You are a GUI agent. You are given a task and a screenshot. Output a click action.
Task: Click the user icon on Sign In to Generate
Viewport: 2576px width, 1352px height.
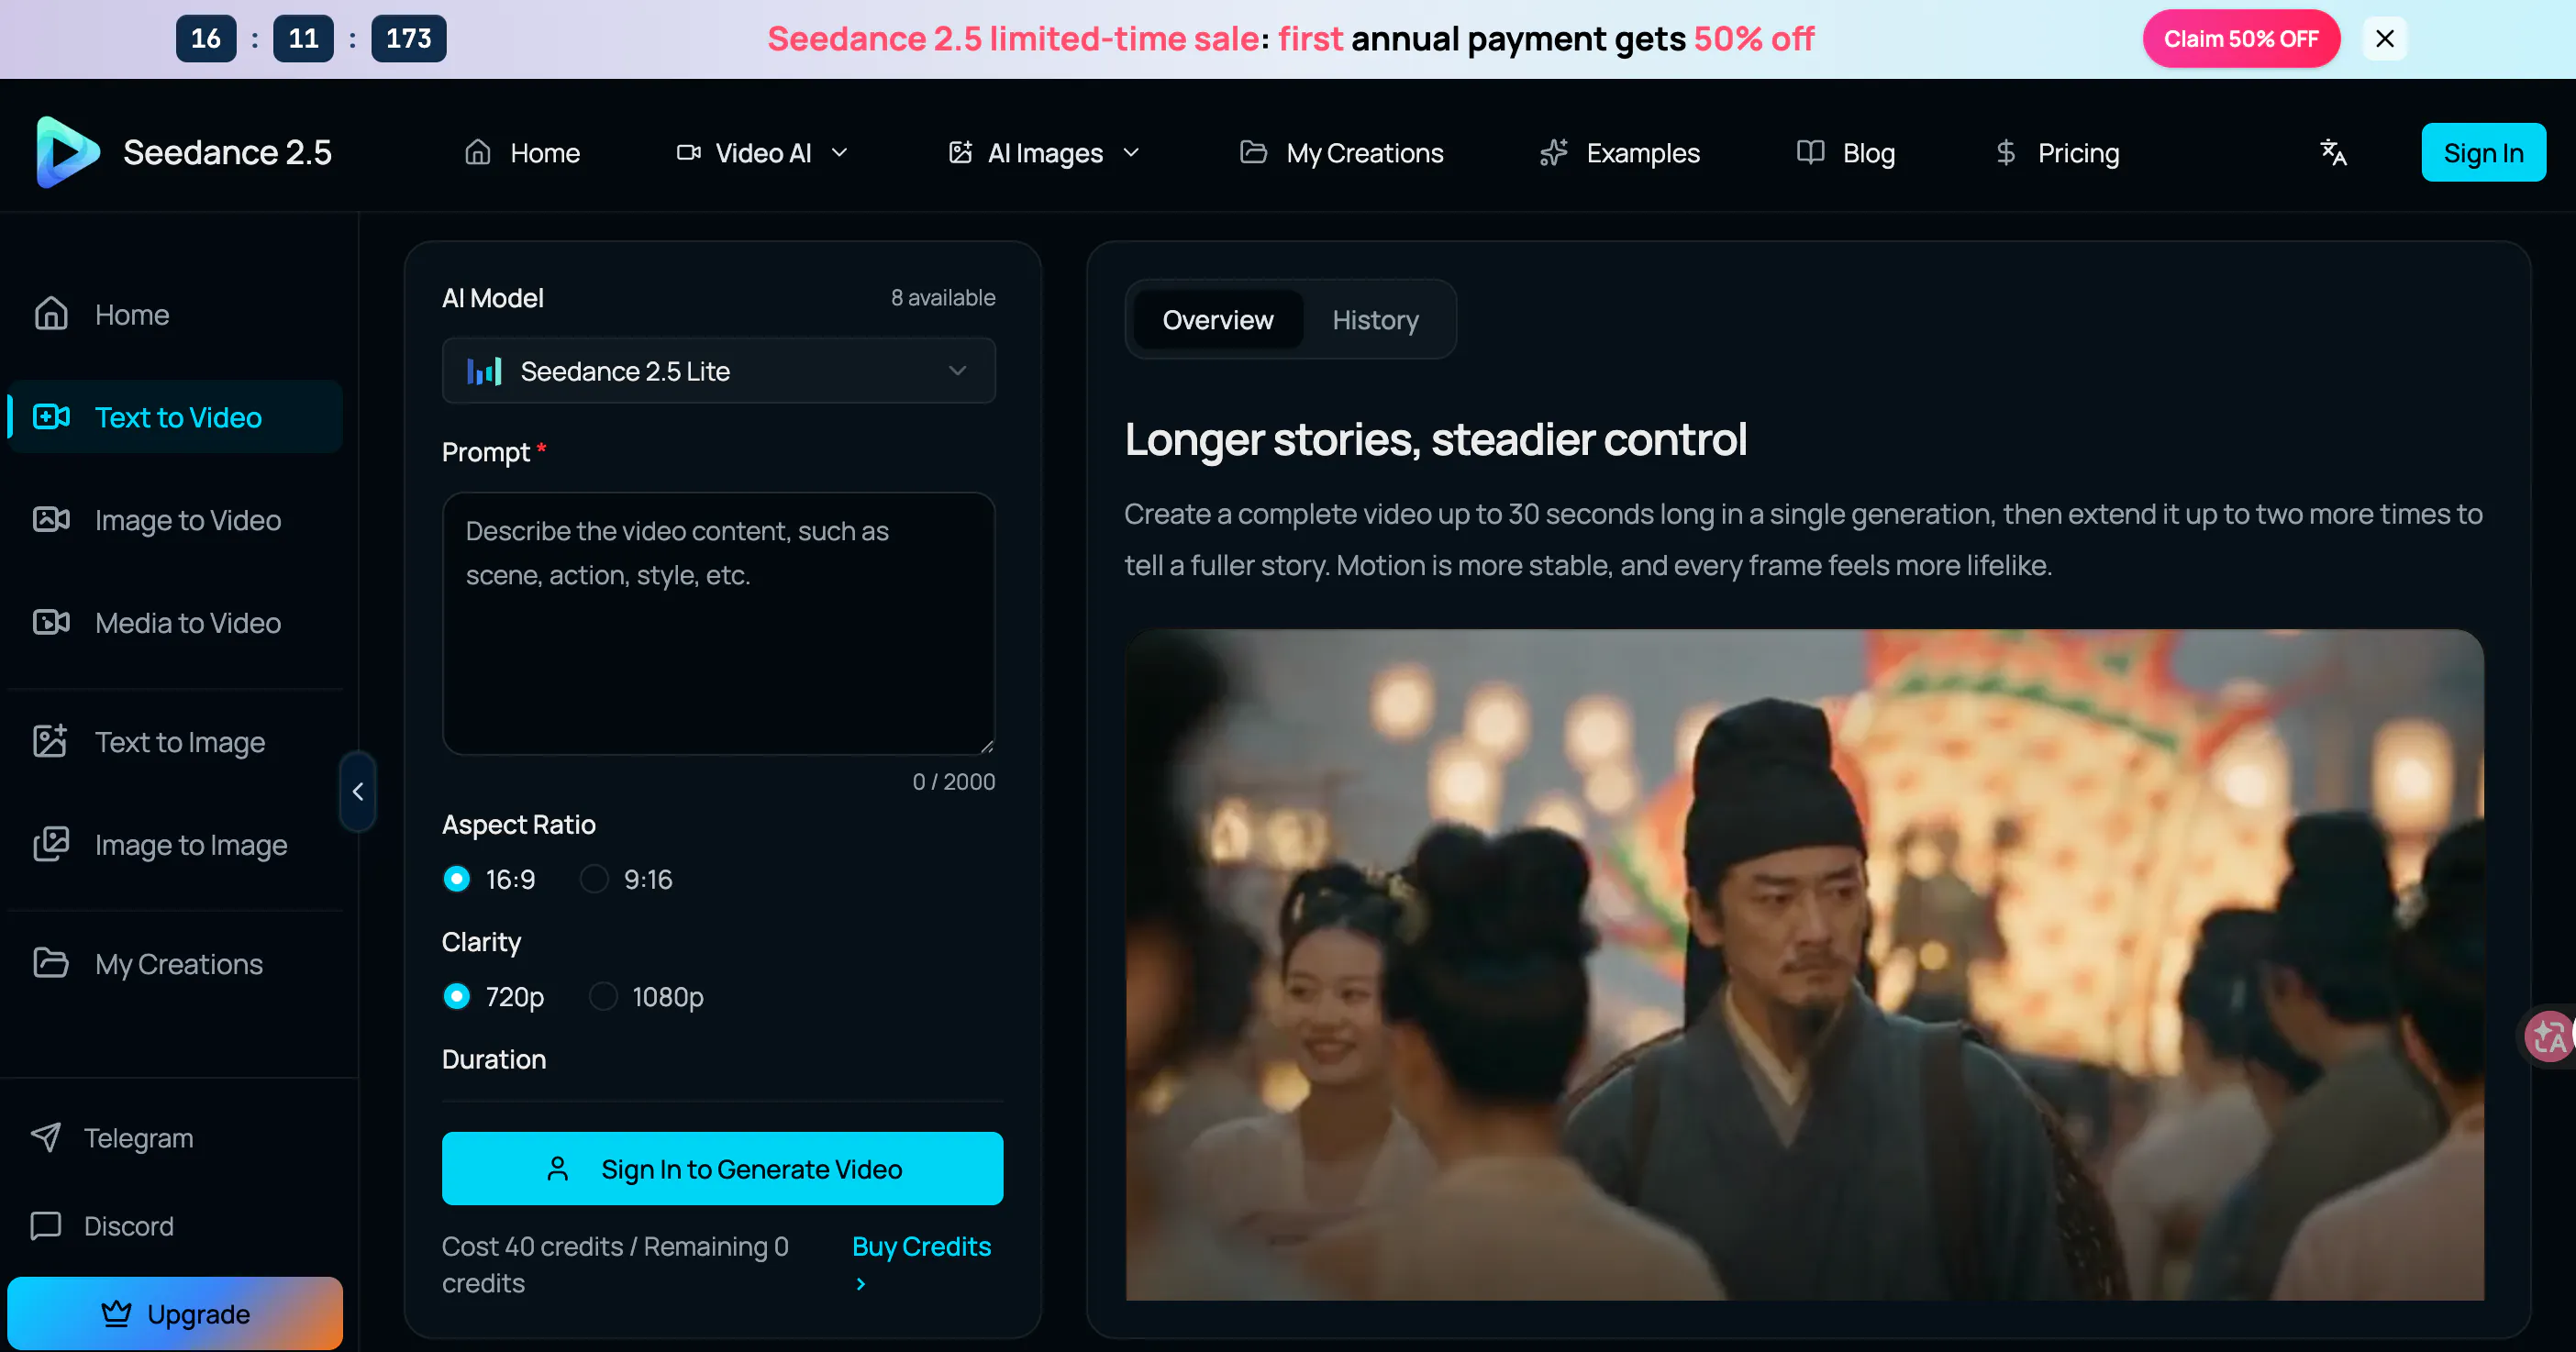[558, 1168]
